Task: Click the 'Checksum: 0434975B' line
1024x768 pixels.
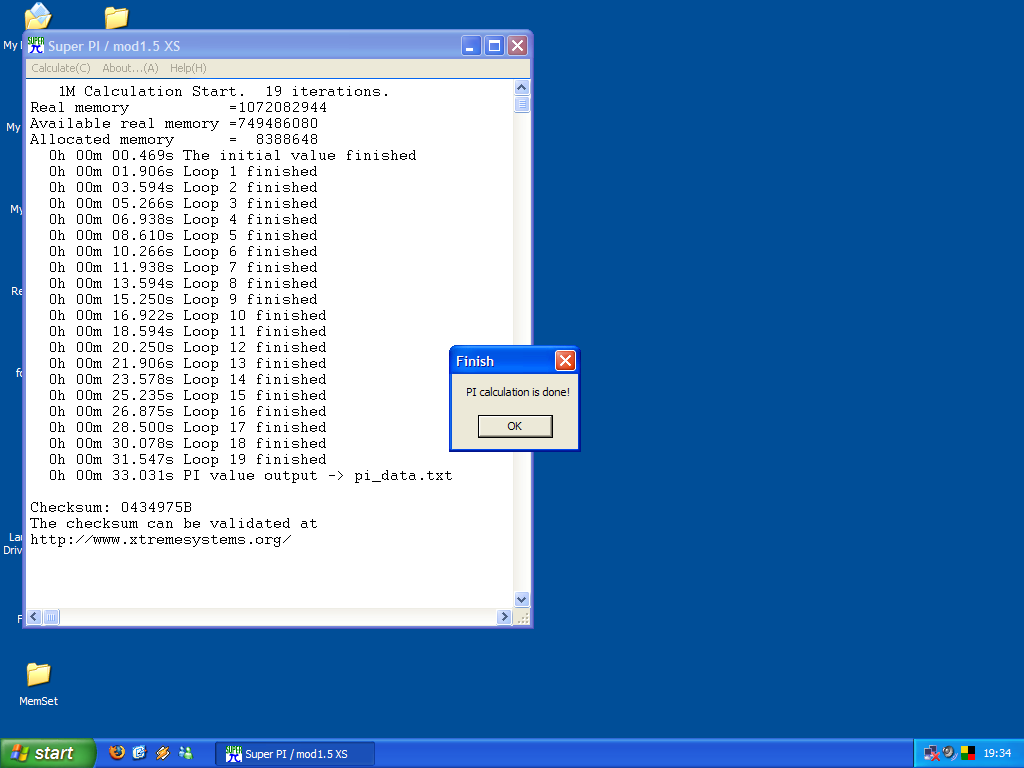Action: 111,507
